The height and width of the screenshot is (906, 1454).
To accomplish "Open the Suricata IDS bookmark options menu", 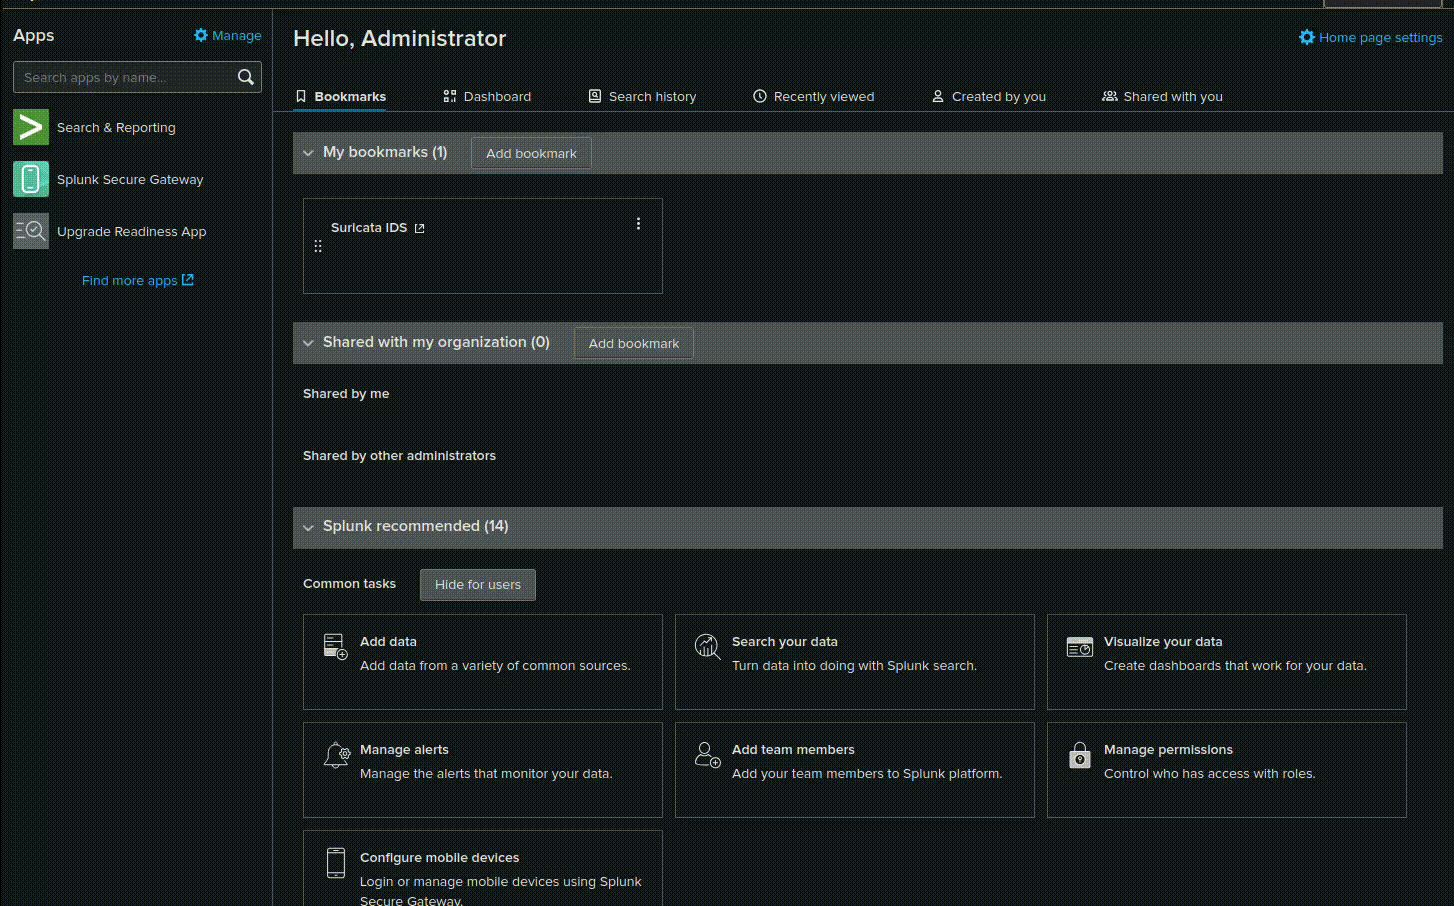I will point(638,224).
